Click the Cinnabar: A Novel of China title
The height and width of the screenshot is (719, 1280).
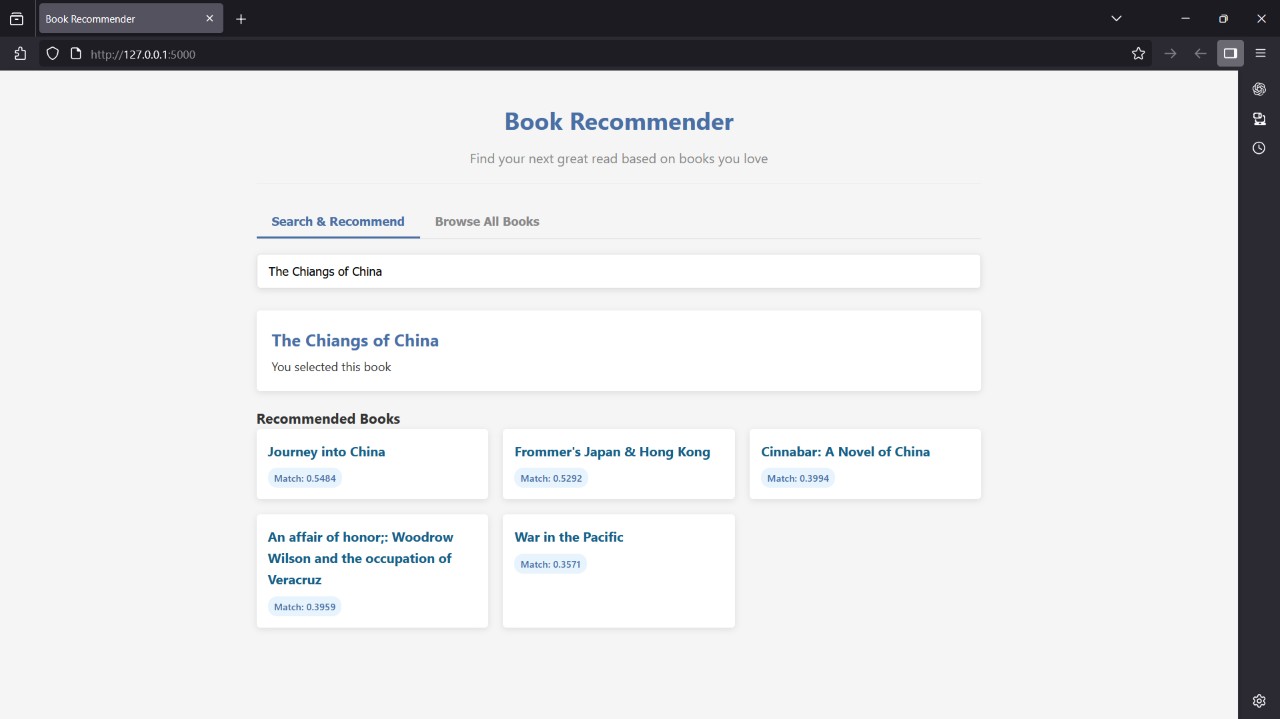[x=845, y=451]
